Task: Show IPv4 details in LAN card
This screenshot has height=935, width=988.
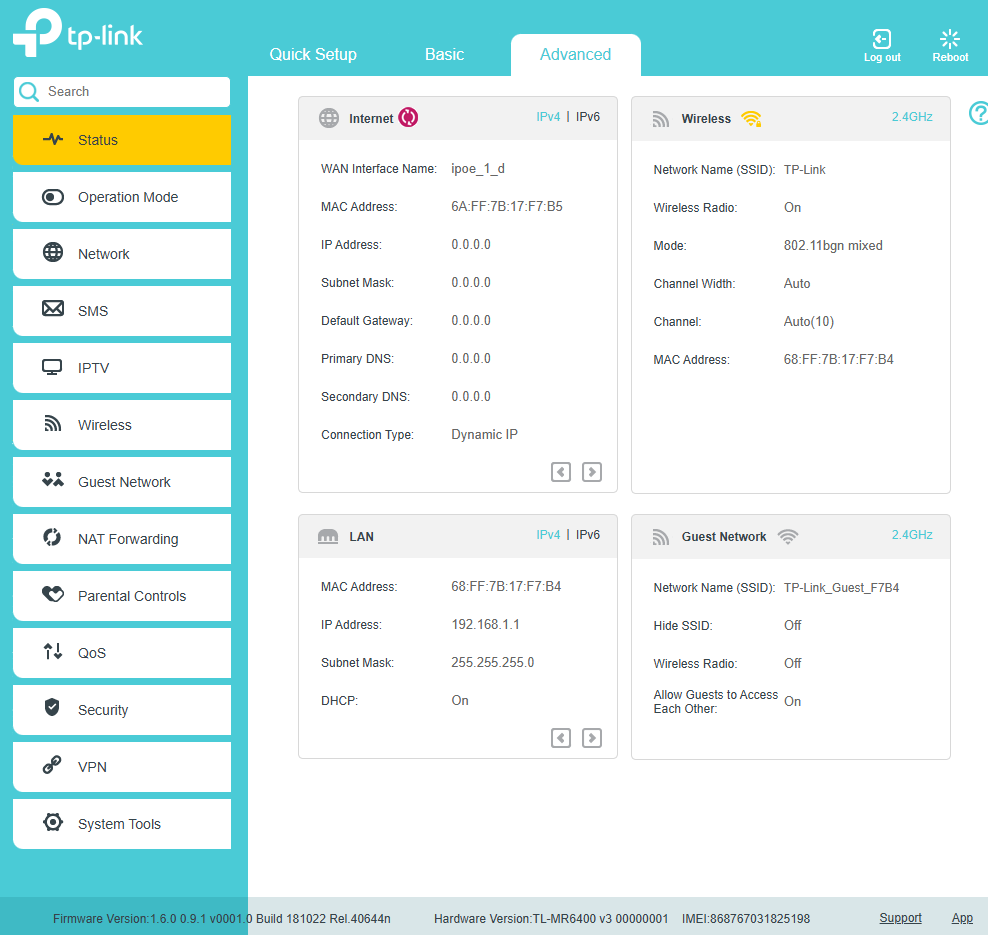Action: click(x=548, y=534)
